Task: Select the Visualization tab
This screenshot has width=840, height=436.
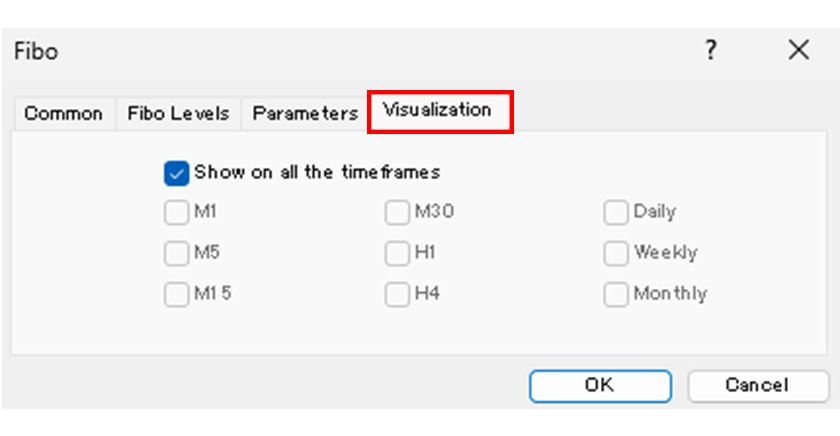Action: [x=437, y=110]
